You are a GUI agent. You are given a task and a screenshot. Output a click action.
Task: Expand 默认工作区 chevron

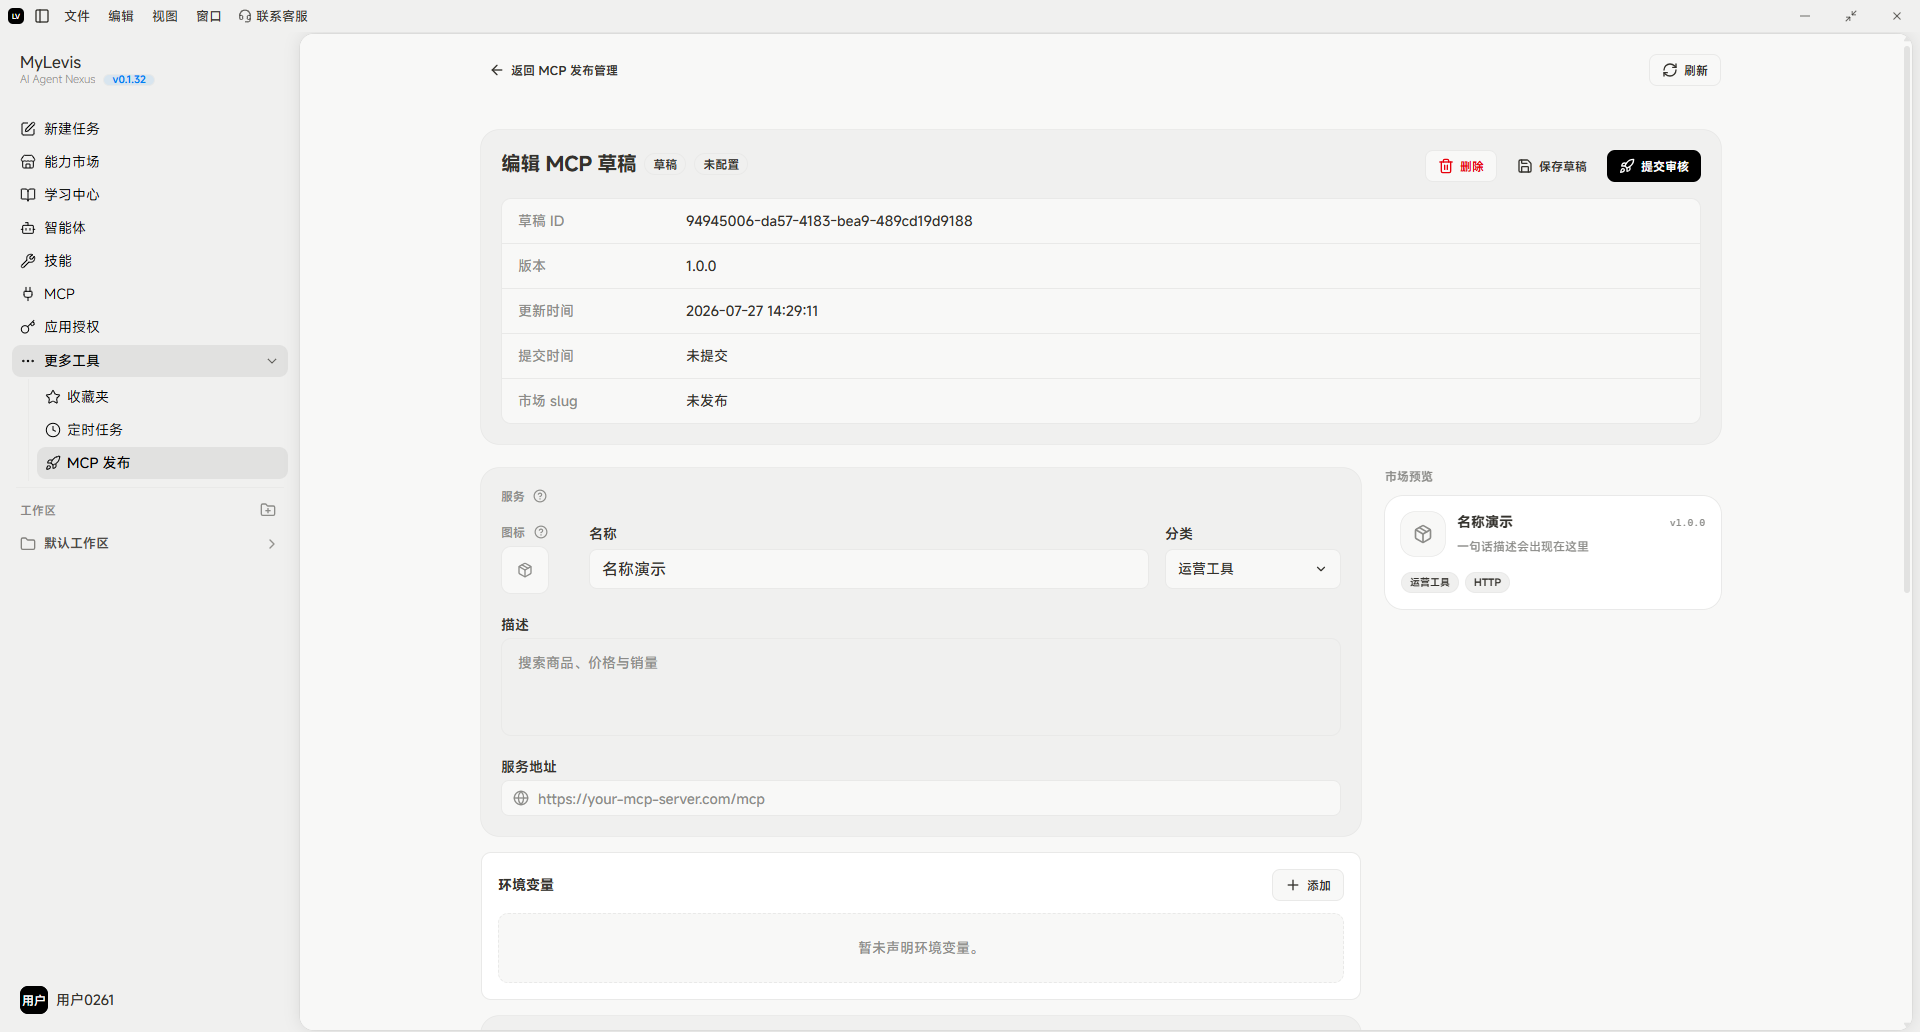[x=272, y=544]
